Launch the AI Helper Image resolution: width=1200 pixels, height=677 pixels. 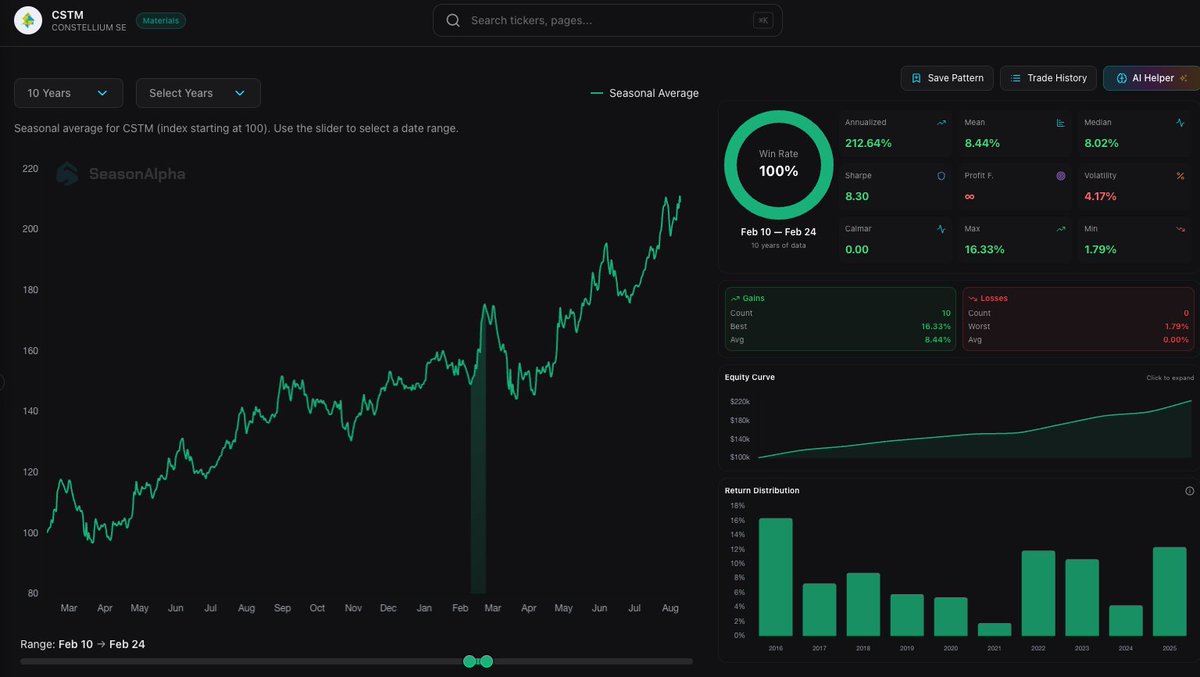1150,77
